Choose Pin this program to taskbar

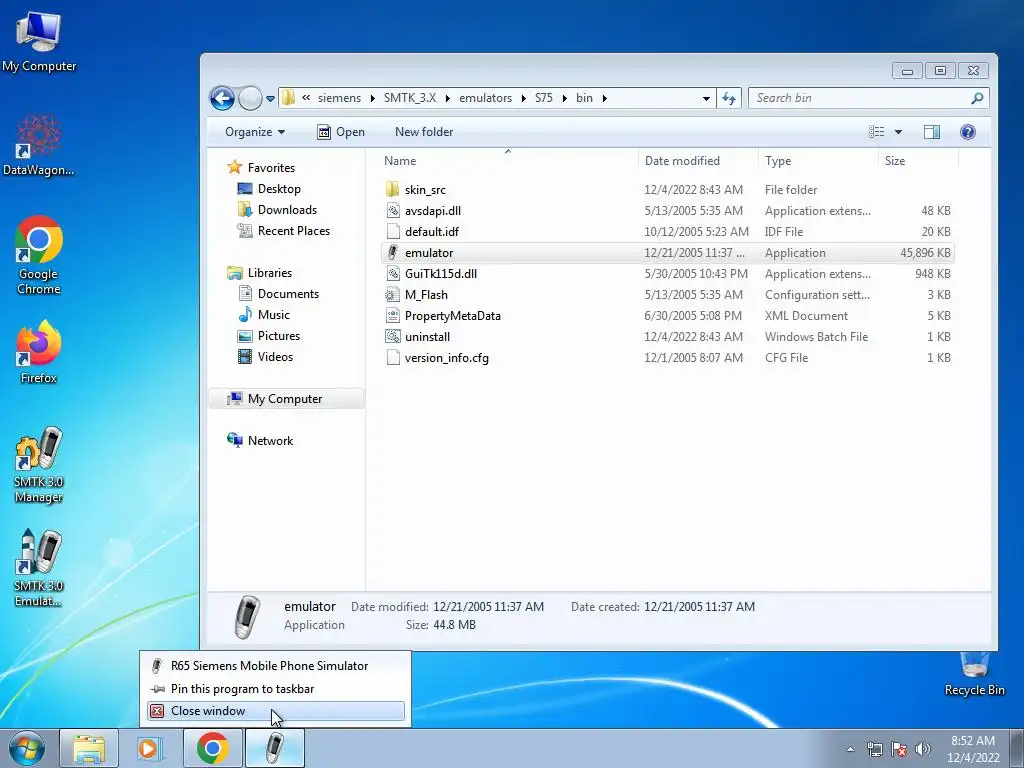tap(276, 689)
